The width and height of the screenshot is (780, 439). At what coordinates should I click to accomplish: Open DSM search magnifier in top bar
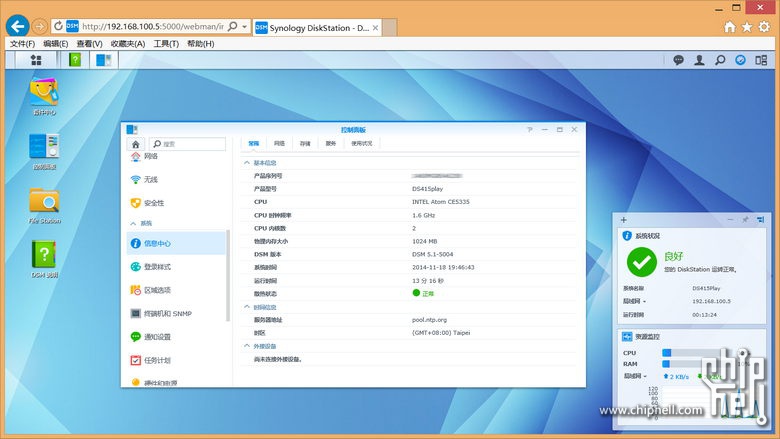point(720,60)
